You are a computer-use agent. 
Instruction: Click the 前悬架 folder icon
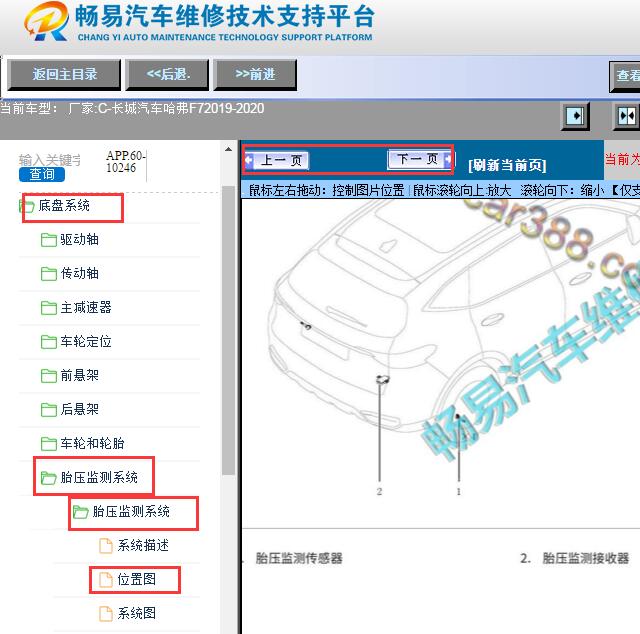(x=49, y=376)
